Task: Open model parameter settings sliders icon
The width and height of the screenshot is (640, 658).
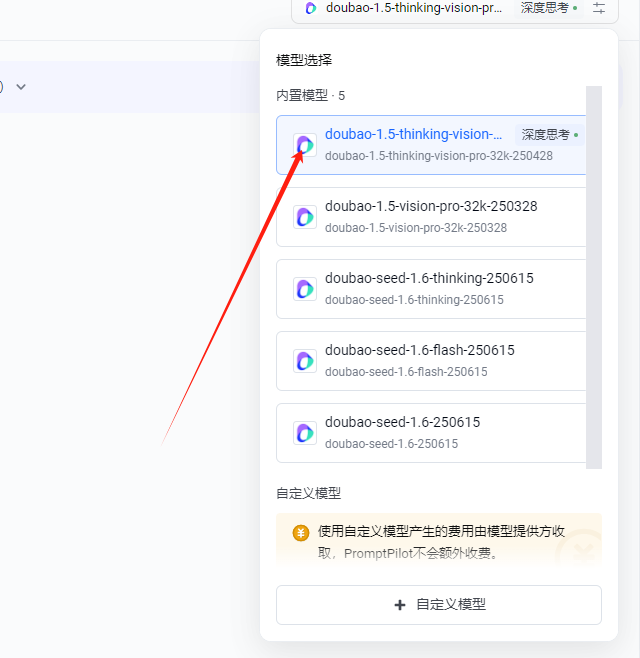Action: (599, 8)
